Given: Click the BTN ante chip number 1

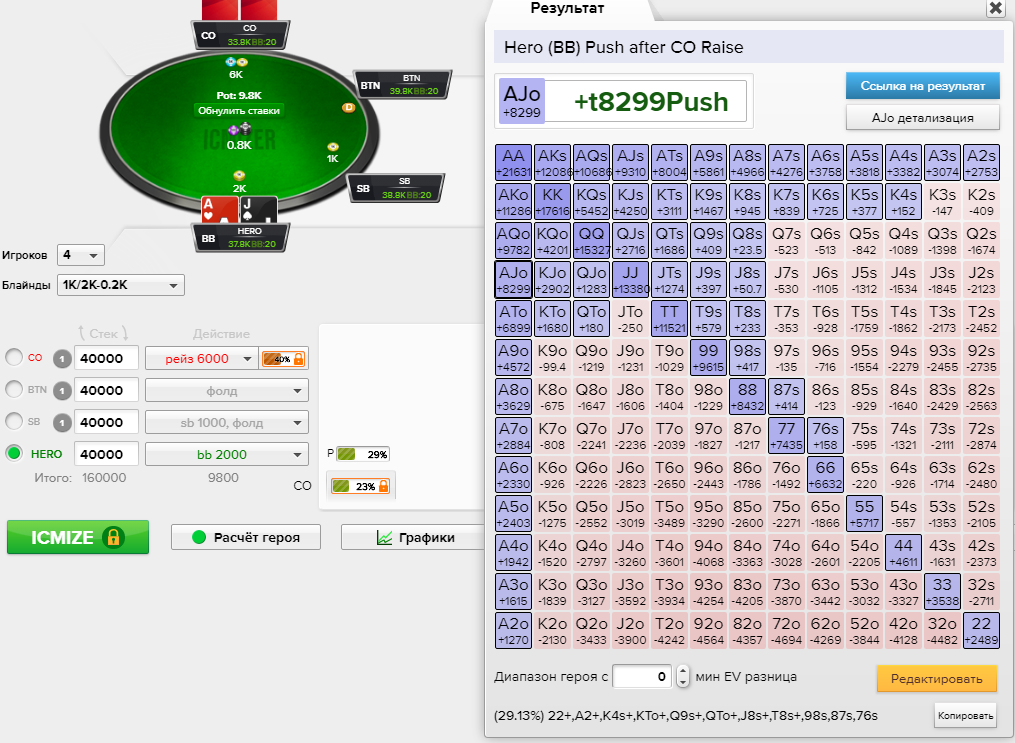Looking at the screenshot, I should pos(61,391).
